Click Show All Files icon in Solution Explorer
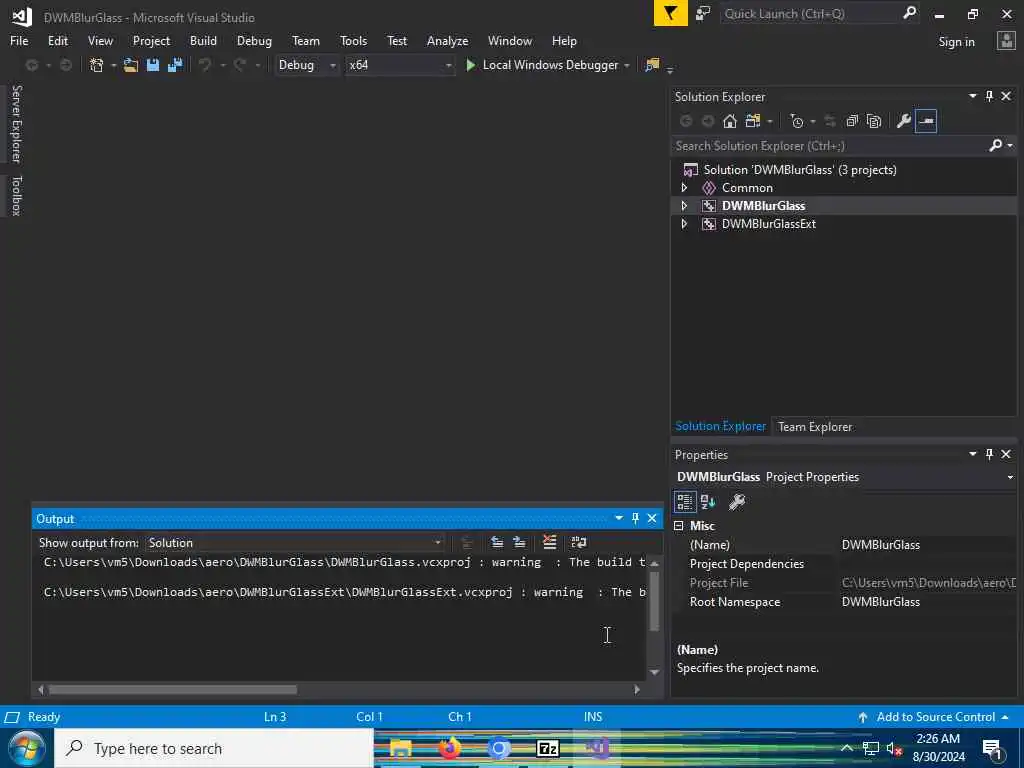This screenshot has height=768, width=1024. tap(874, 121)
